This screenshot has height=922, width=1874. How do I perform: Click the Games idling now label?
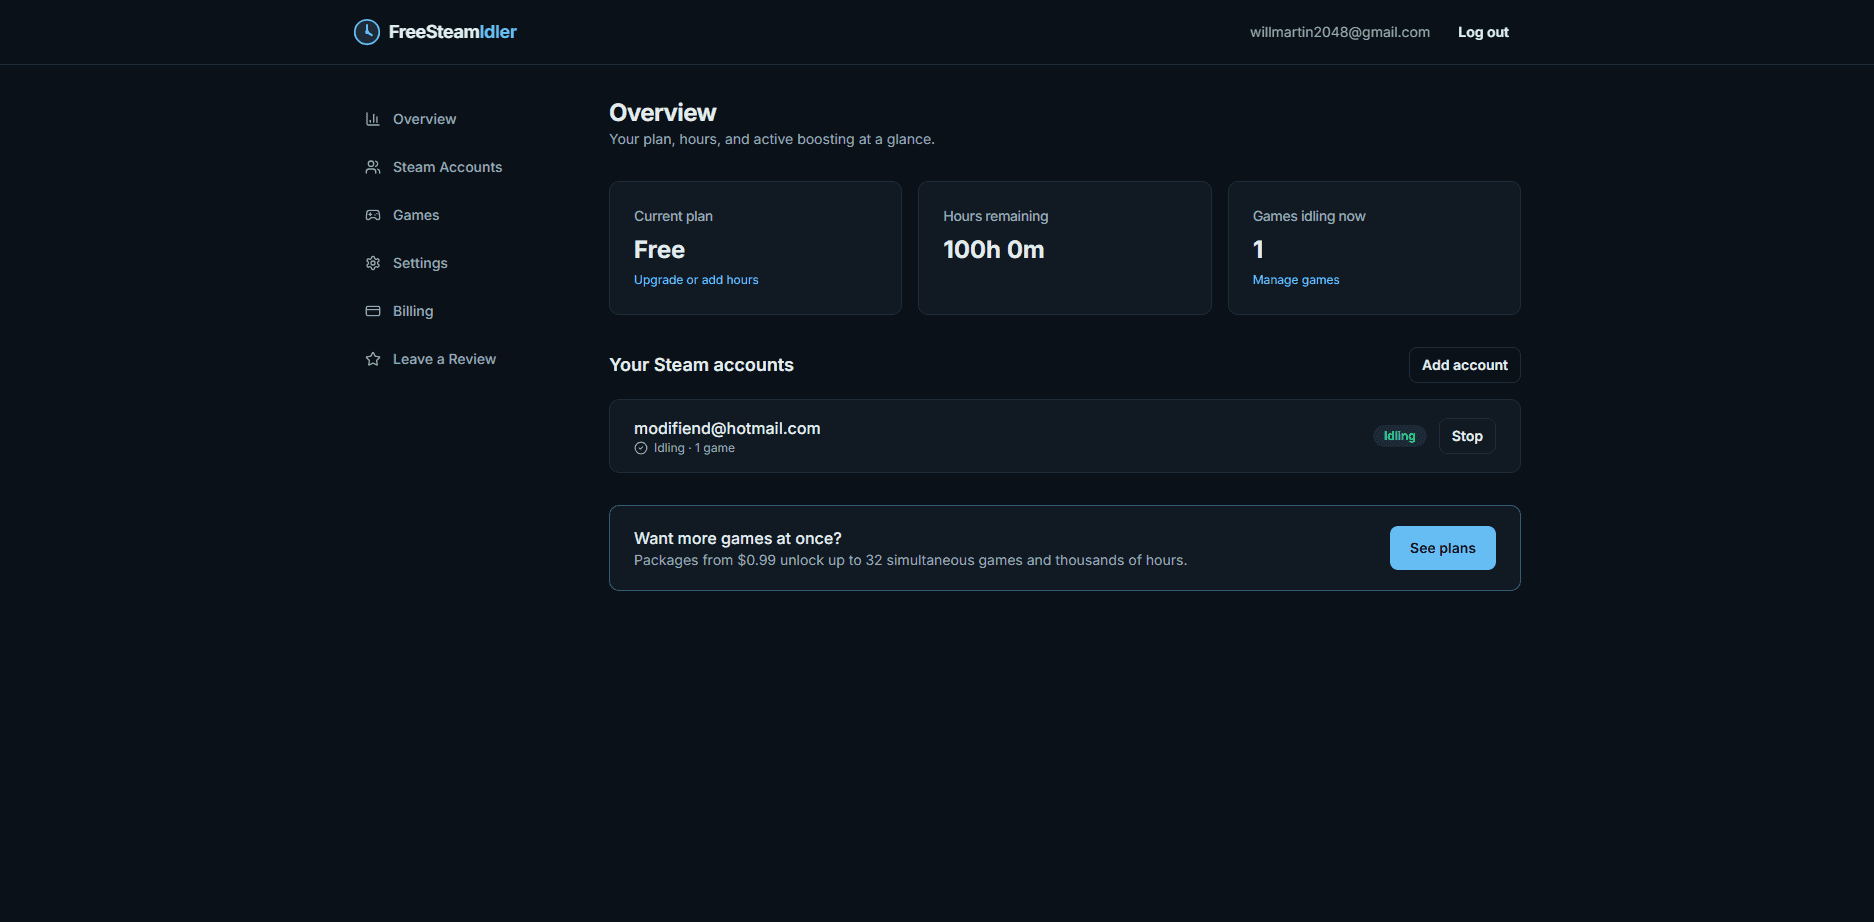click(x=1309, y=216)
